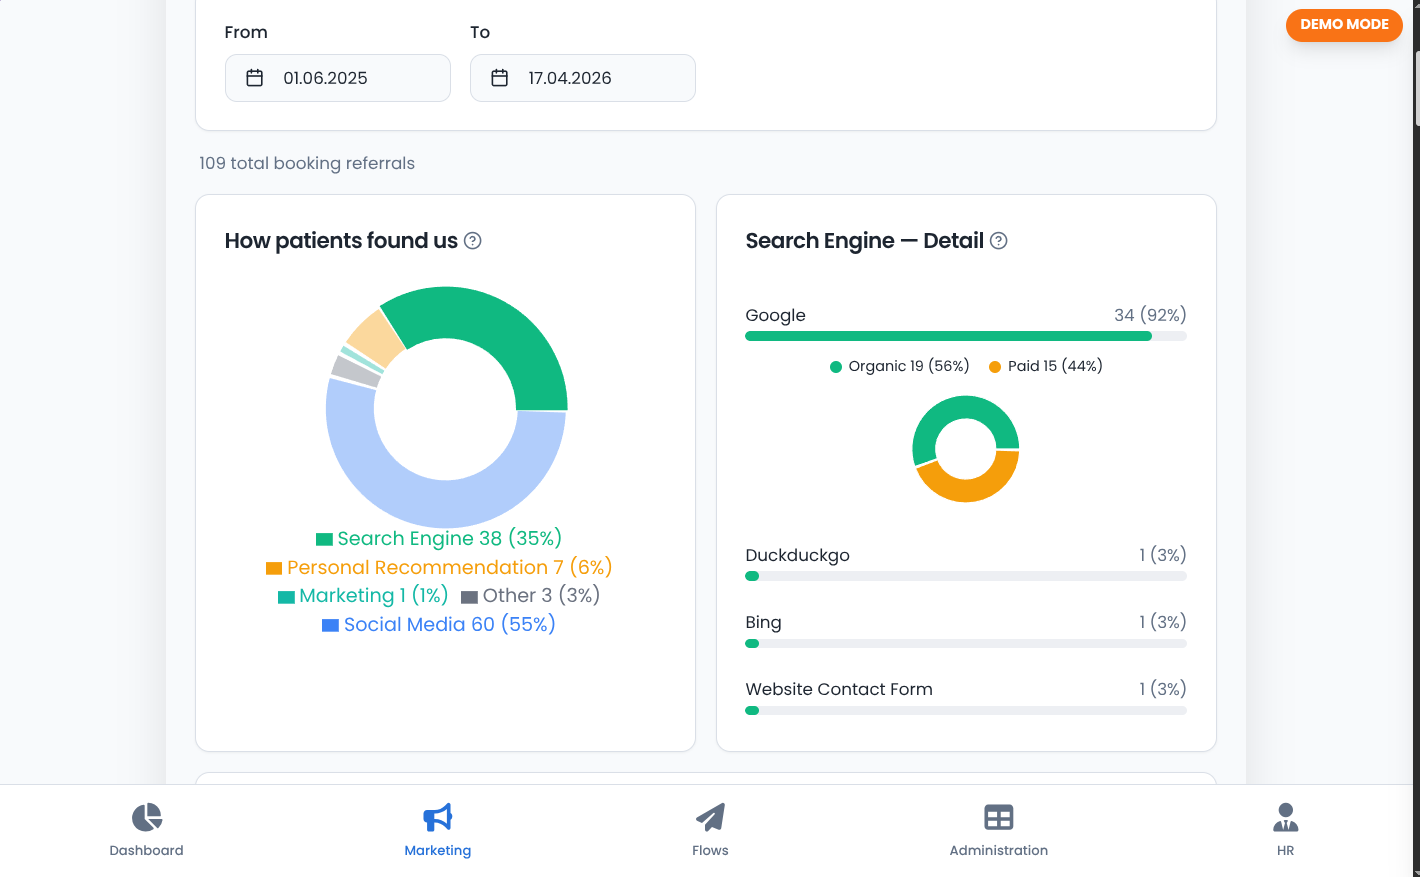Show help for Search Engine Detail

pos(999,241)
